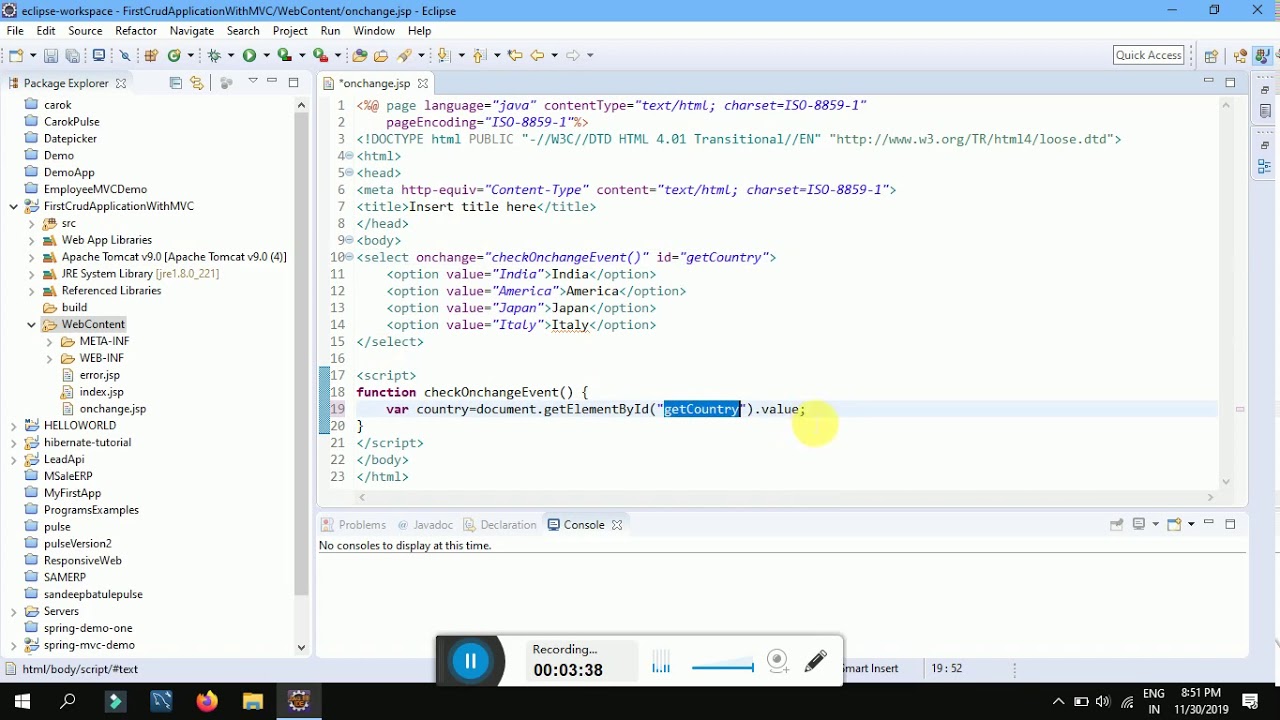Pause the screen recording
The image size is (1280, 720).
pos(471,660)
